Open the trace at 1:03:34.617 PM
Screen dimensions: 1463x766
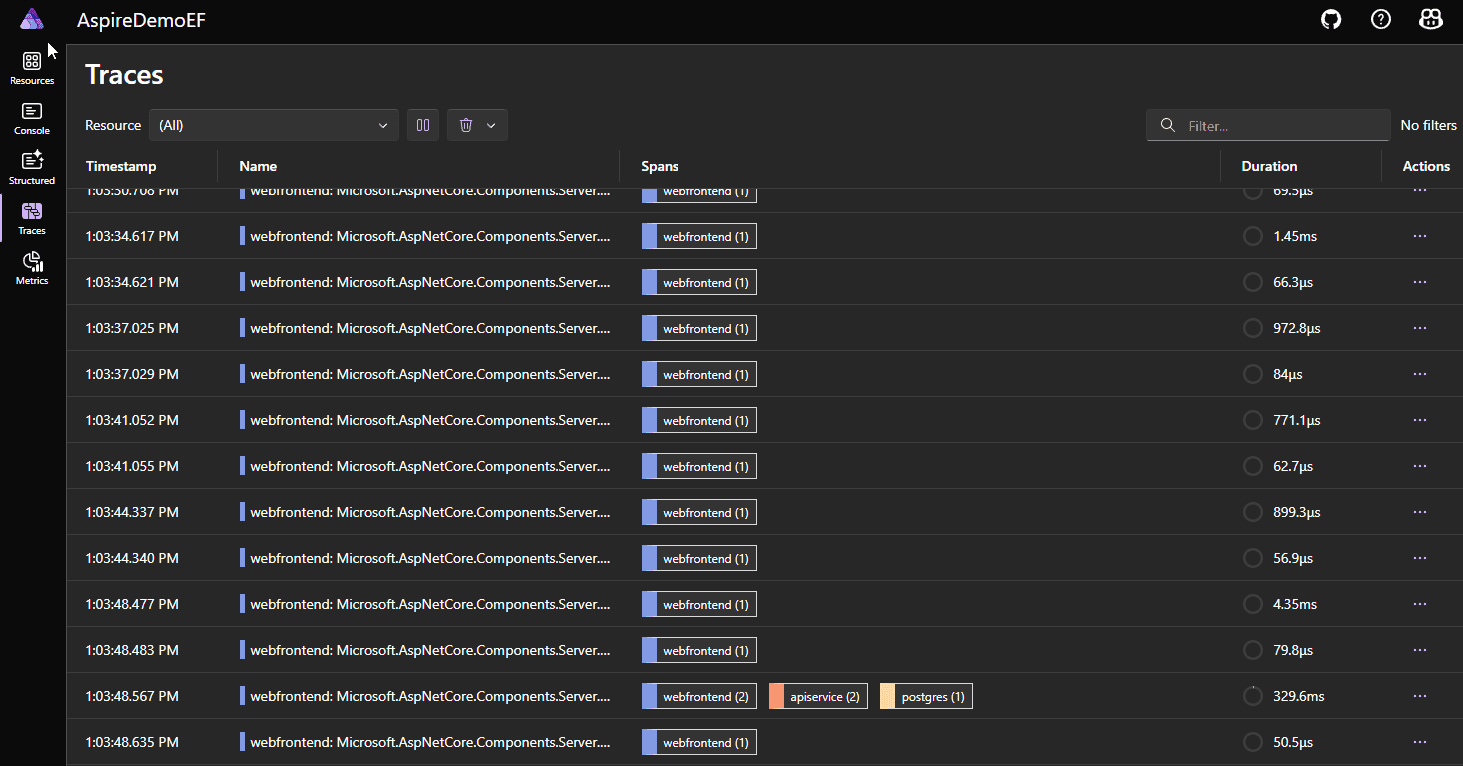[430, 236]
